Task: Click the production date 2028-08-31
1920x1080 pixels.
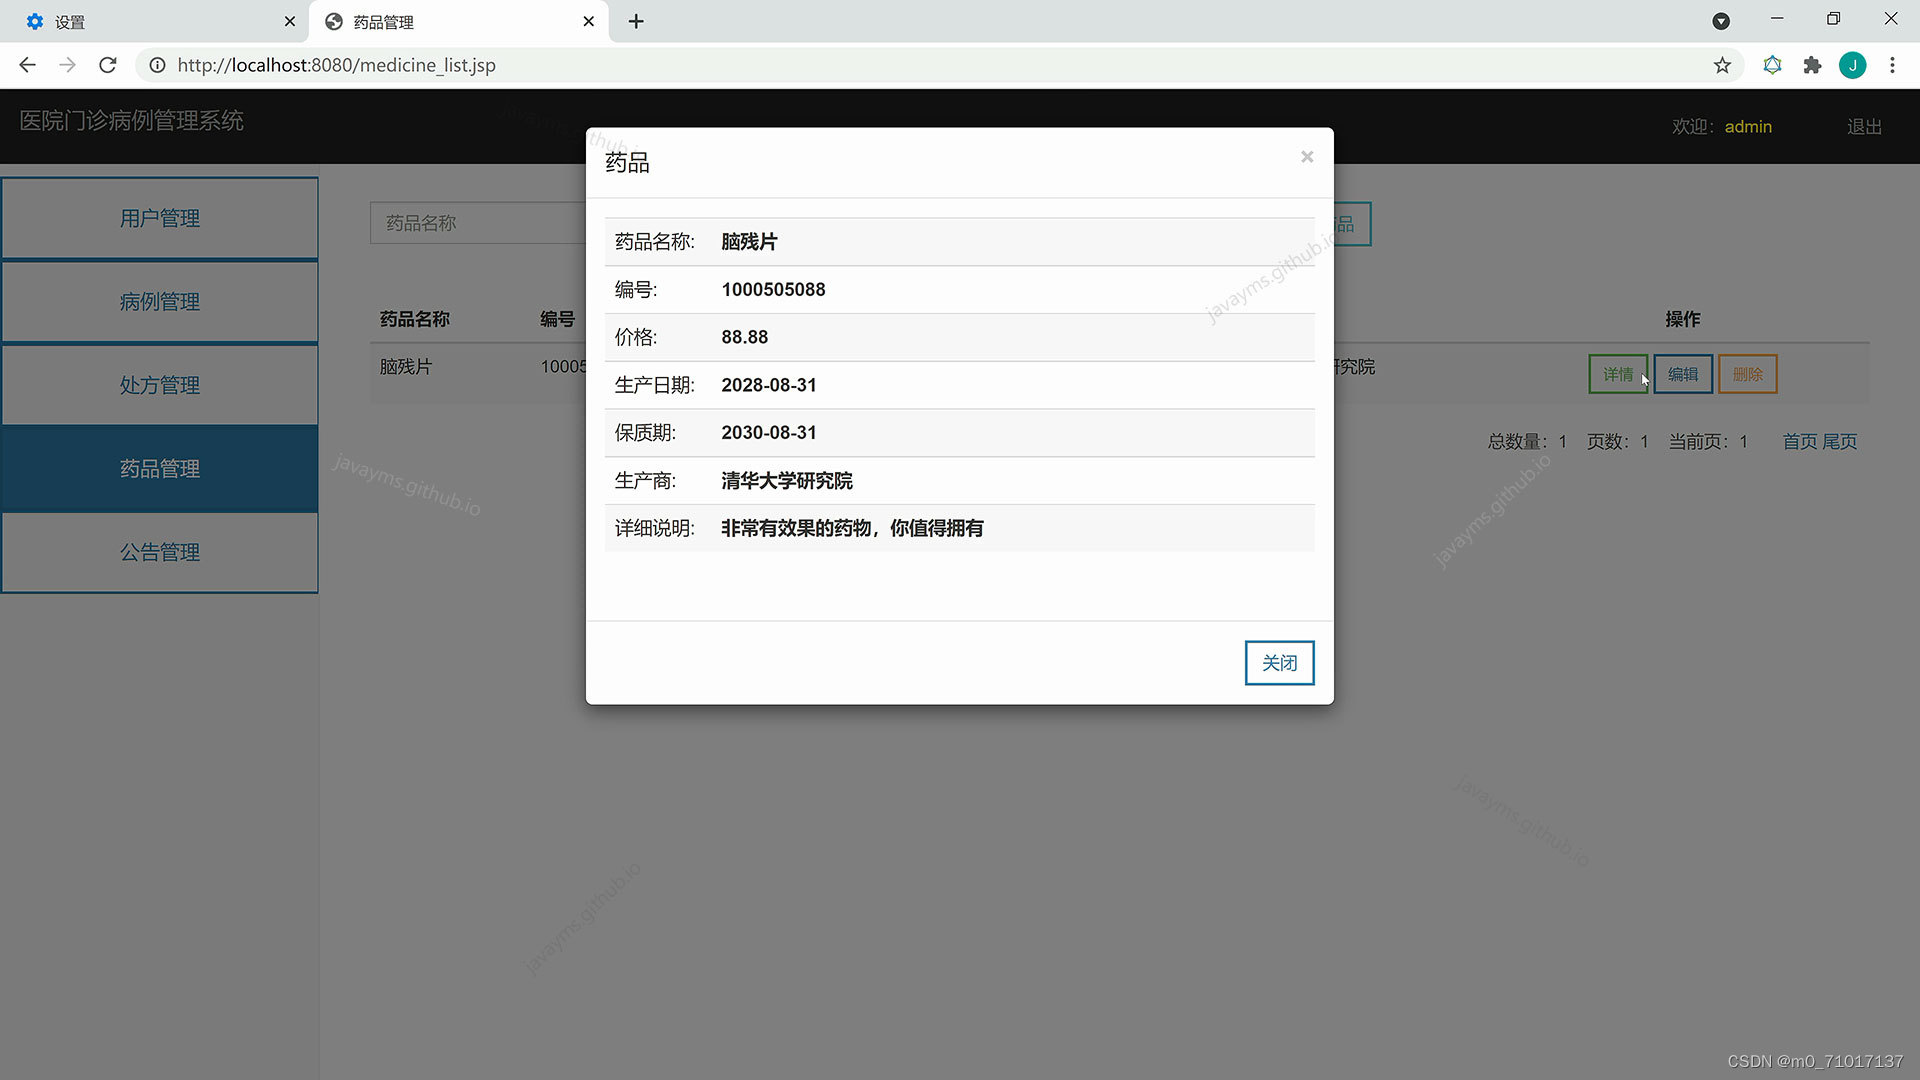Action: [768, 385]
